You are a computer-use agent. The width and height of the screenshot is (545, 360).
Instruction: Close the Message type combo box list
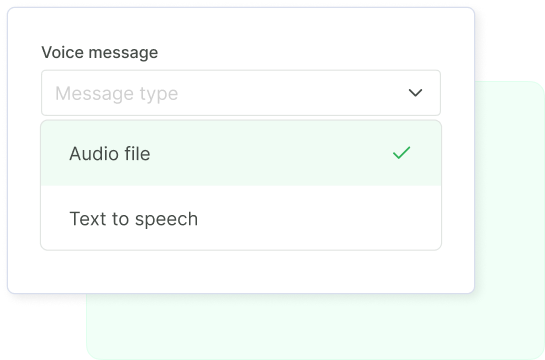coord(415,93)
